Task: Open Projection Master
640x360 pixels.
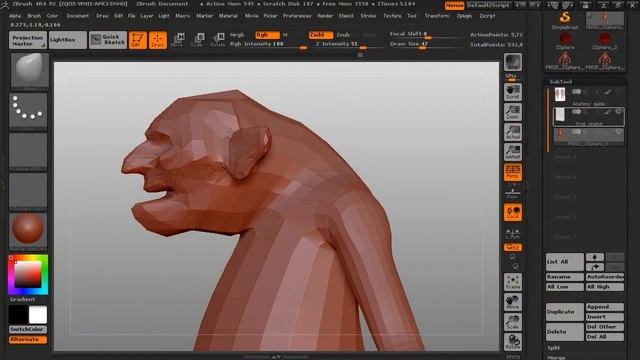Action: click(27, 40)
